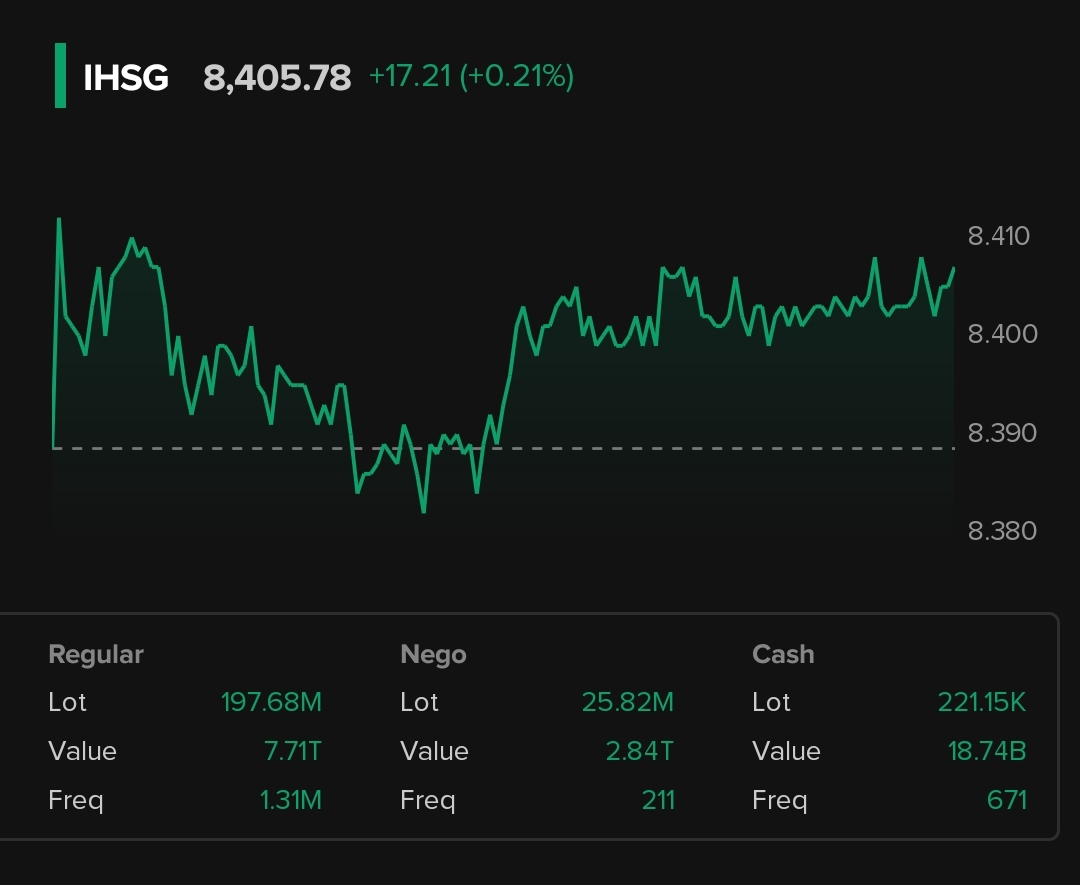Select the Nego market header
Viewport: 1080px width, 885px height.
pyautogui.click(x=433, y=654)
